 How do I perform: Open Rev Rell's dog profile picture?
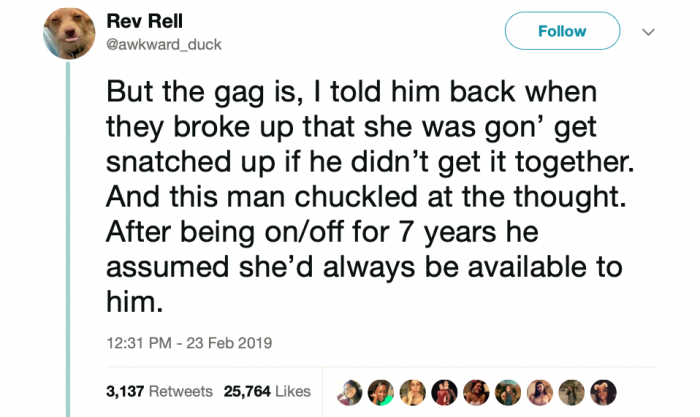click(x=69, y=33)
